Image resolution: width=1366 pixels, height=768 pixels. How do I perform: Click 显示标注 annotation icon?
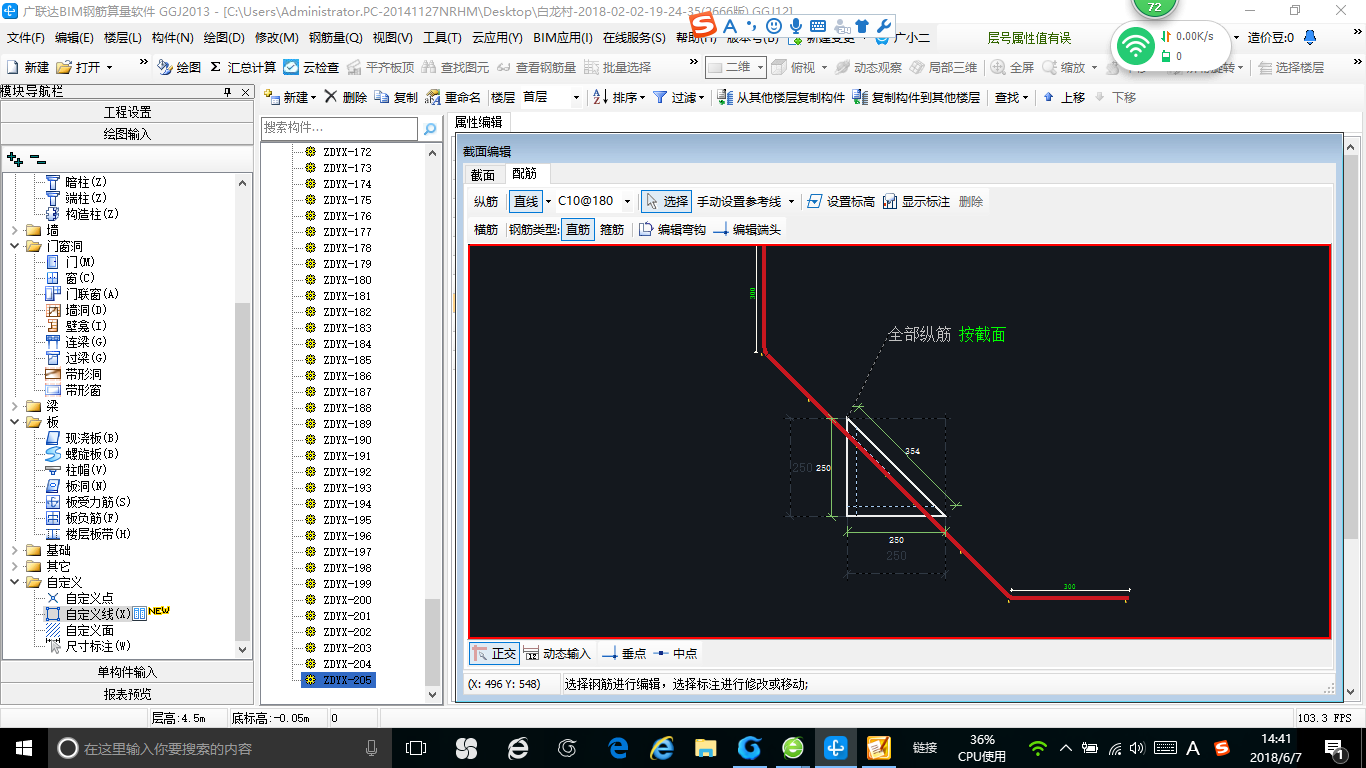[x=890, y=201]
